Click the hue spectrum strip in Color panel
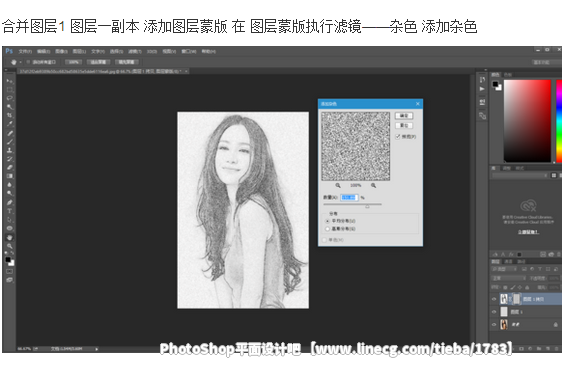568x368 pixels. point(559,121)
